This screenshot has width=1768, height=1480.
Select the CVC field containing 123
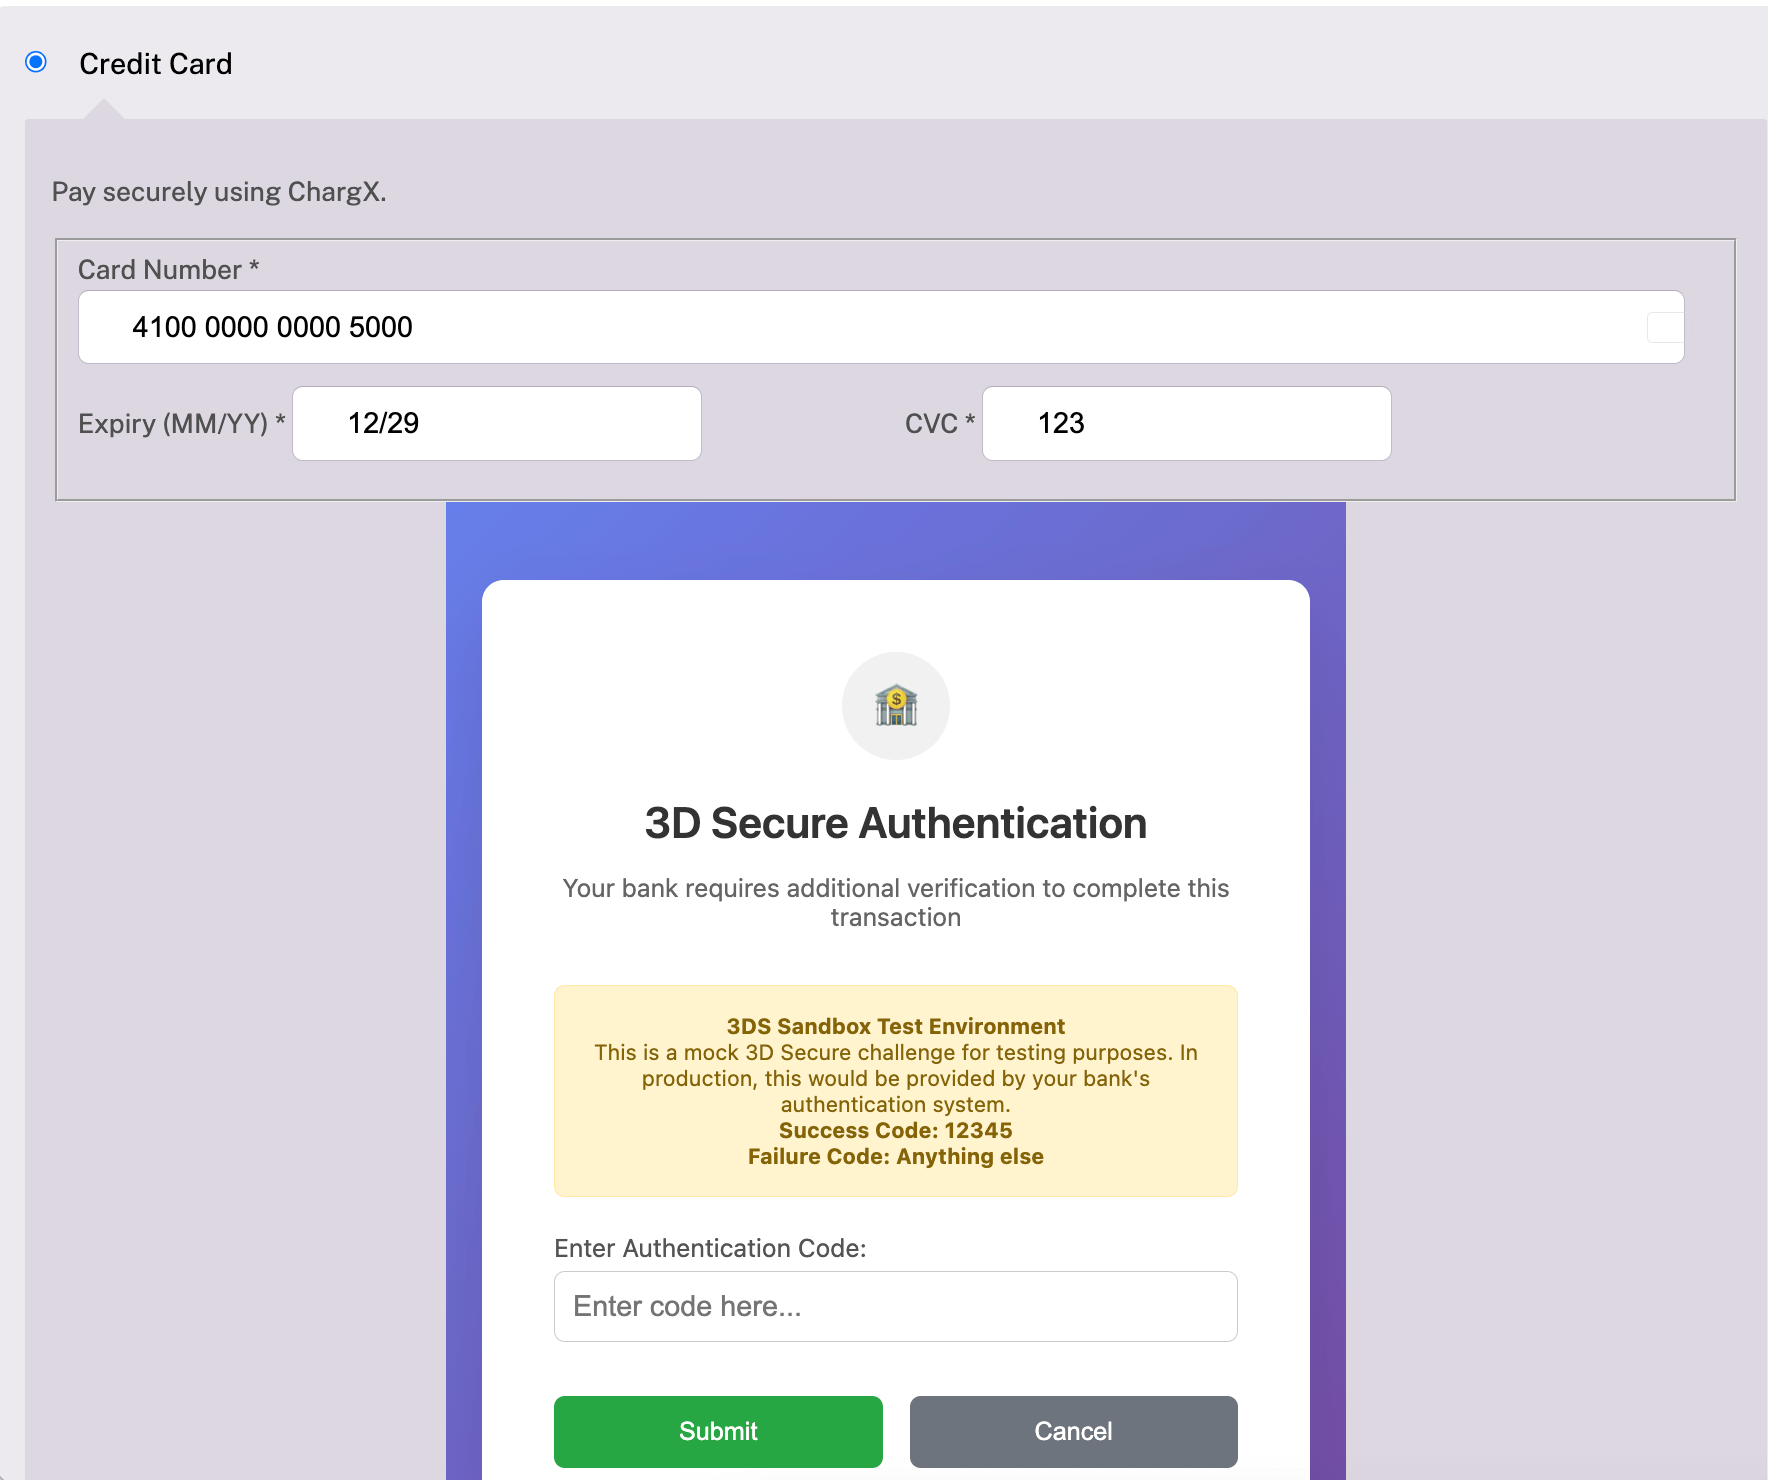pyautogui.click(x=1186, y=423)
